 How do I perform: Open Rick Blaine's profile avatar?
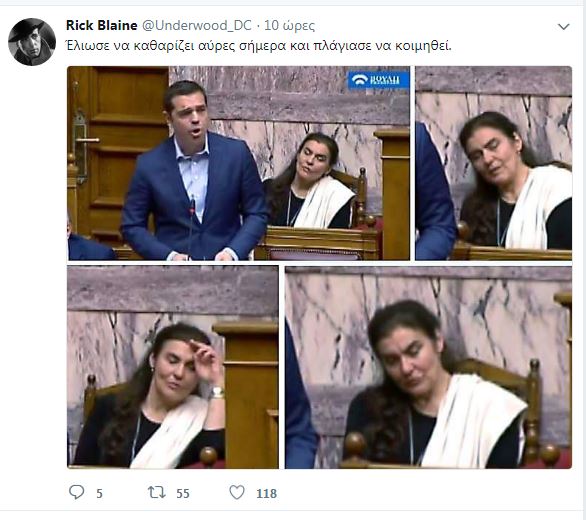pos(32,42)
